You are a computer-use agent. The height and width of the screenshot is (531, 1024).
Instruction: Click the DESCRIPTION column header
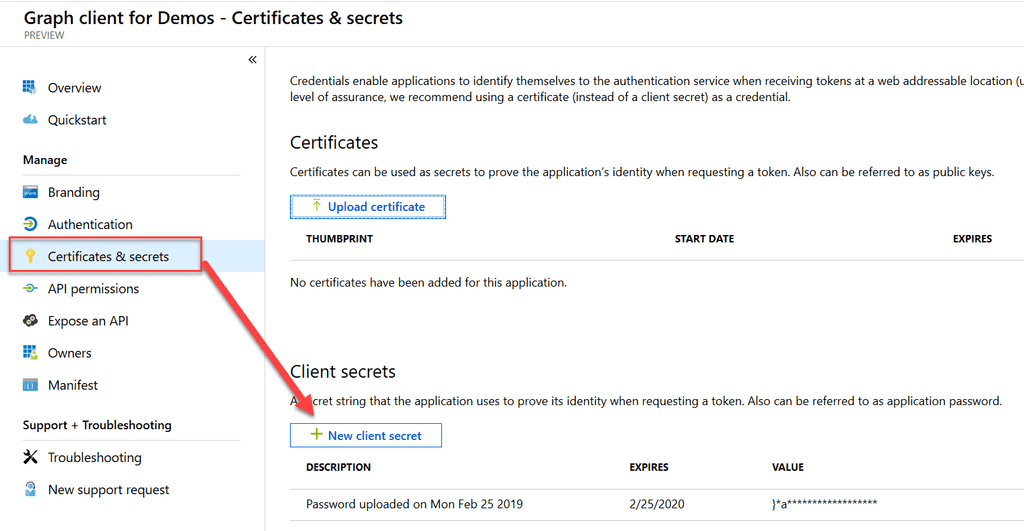[x=338, y=467]
